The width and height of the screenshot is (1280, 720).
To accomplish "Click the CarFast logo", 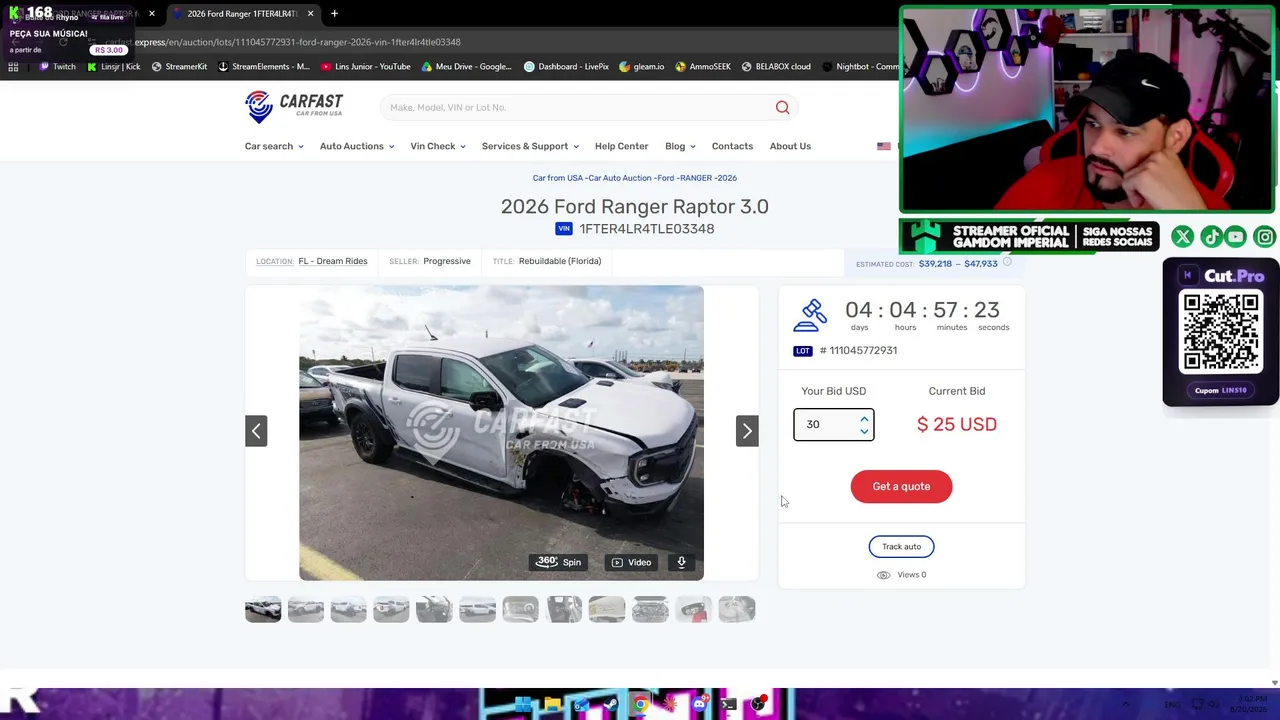I will 293,107.
